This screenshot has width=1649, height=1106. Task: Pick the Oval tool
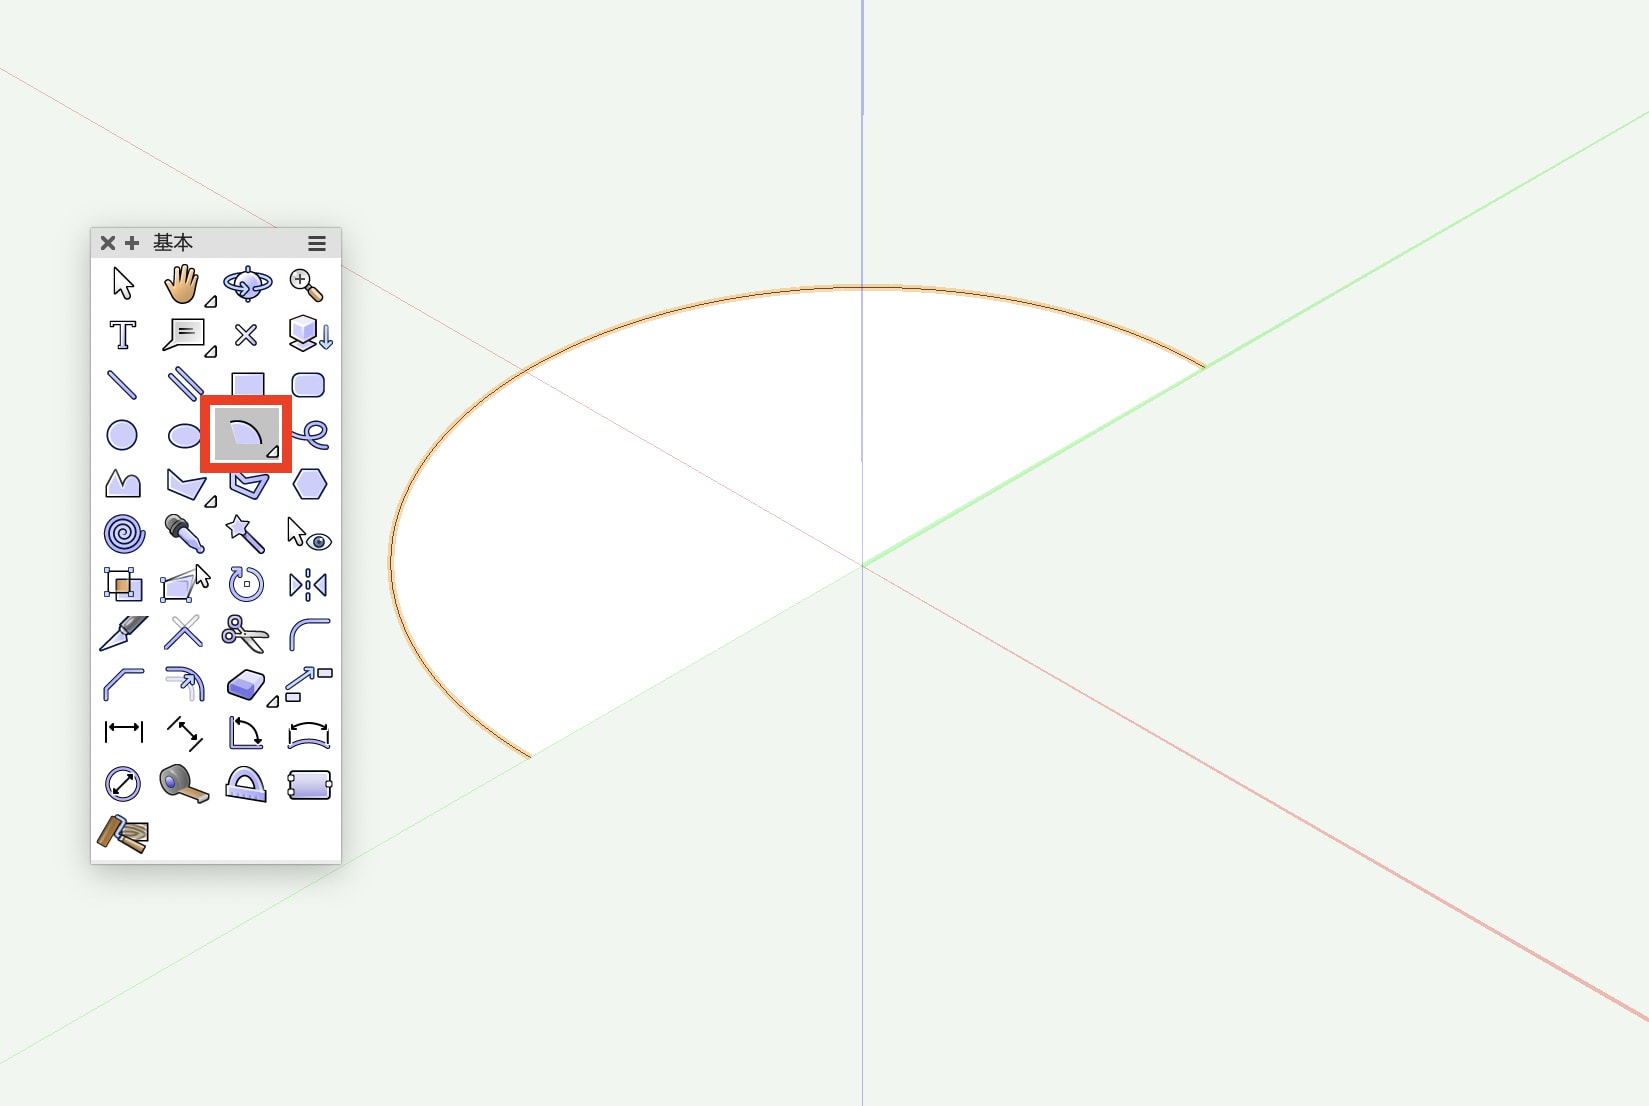[184, 435]
